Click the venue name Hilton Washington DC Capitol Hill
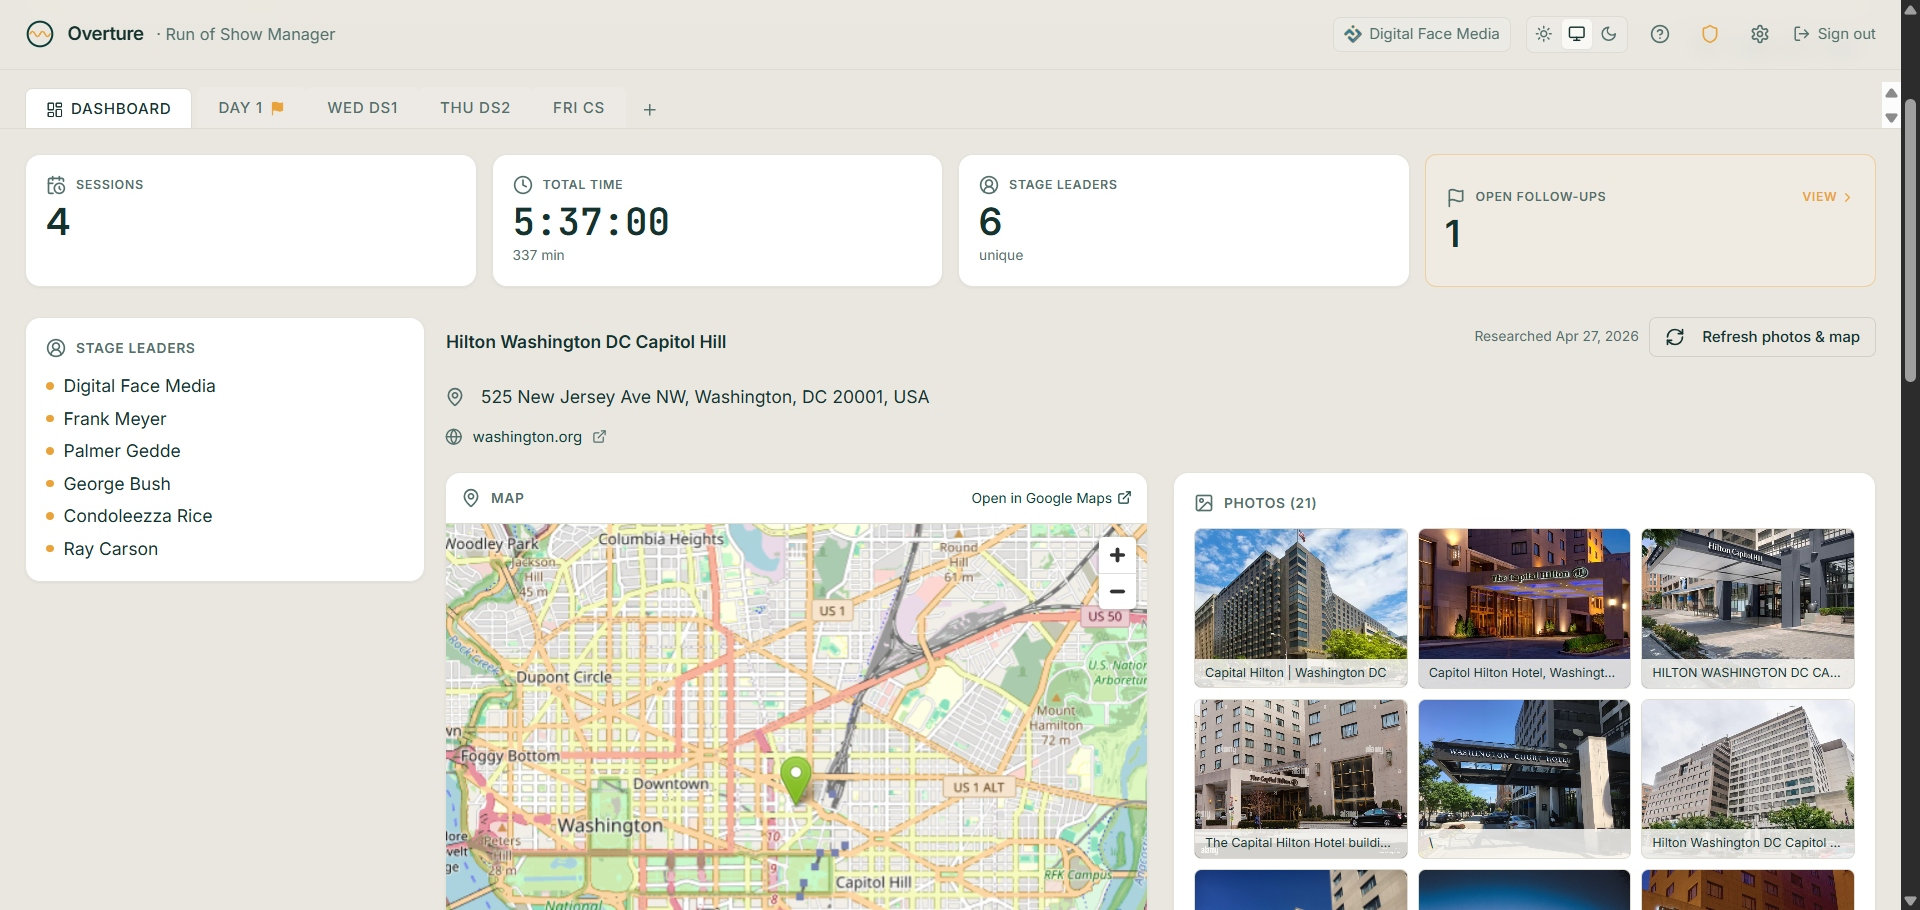 point(586,342)
